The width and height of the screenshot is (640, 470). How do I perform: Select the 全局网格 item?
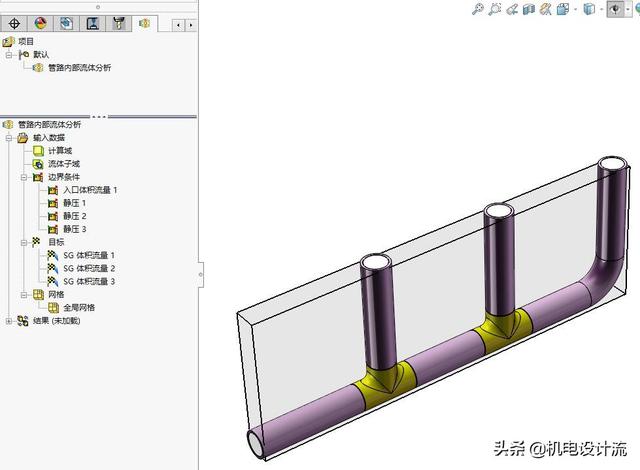[79, 308]
